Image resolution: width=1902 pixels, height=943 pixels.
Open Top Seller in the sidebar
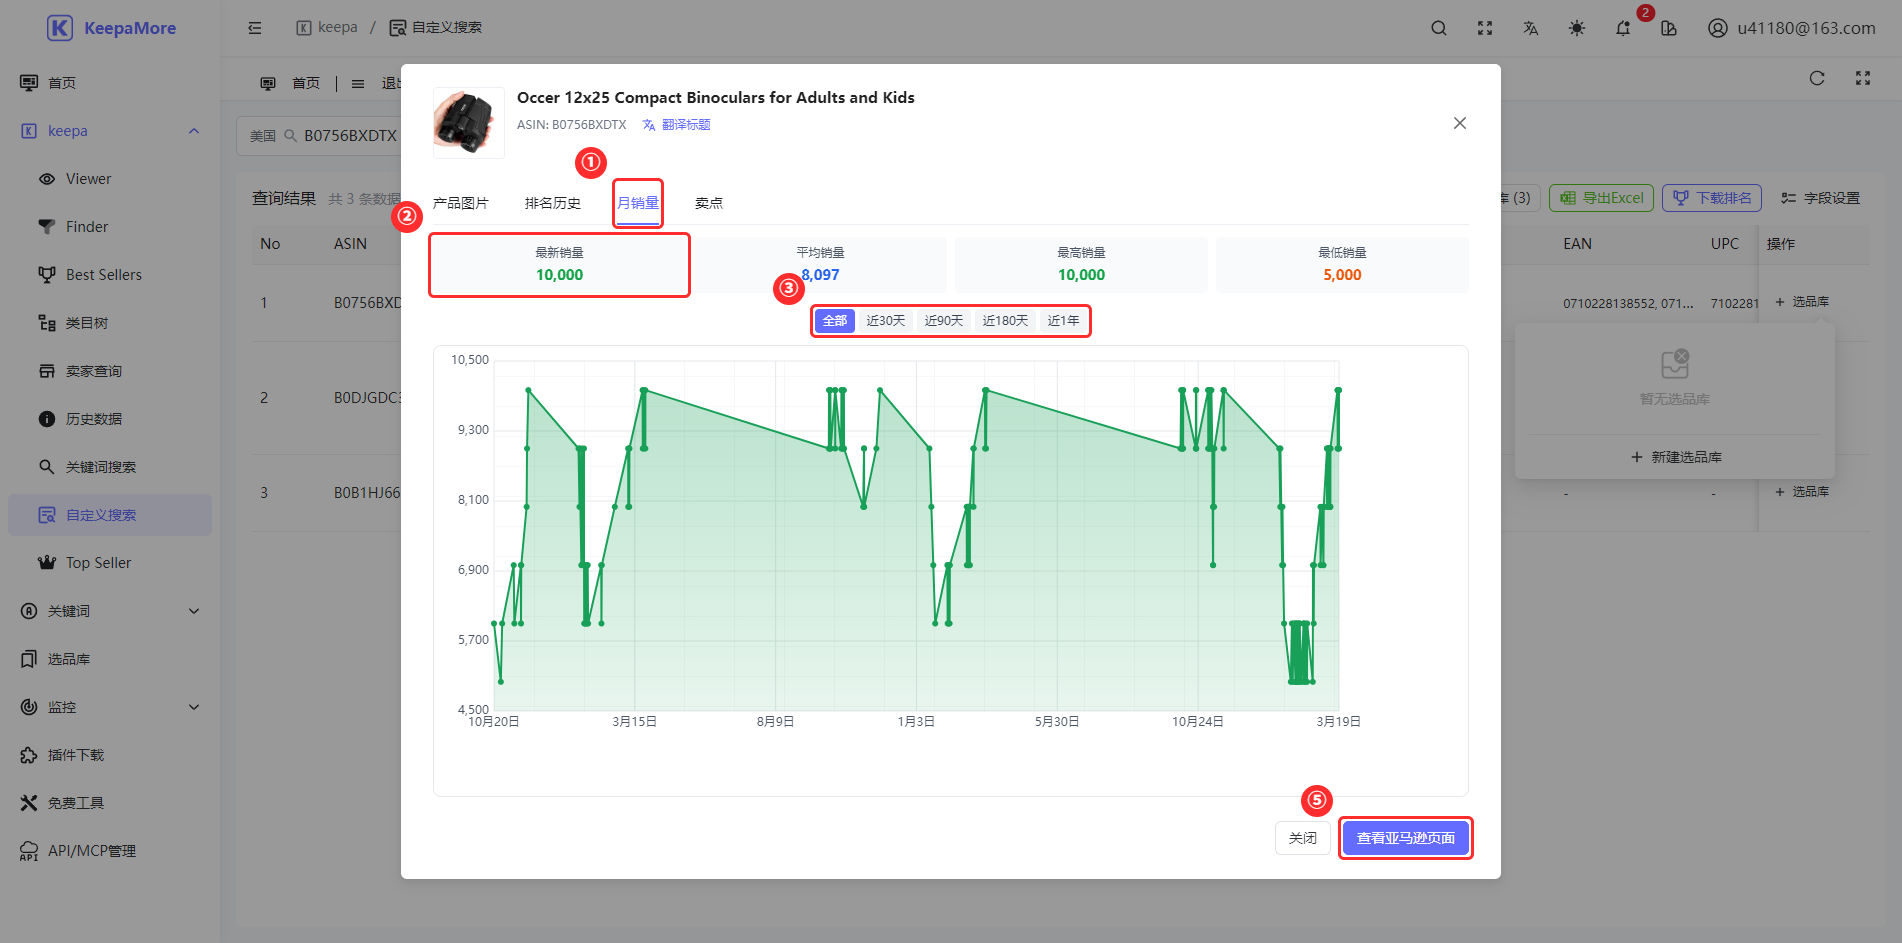pyautogui.click(x=110, y=563)
